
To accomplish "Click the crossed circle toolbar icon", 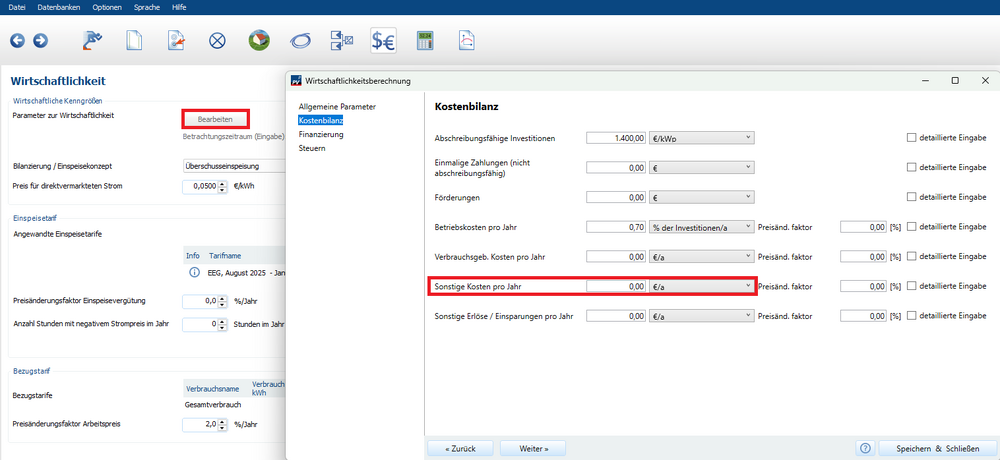I will (217, 41).
